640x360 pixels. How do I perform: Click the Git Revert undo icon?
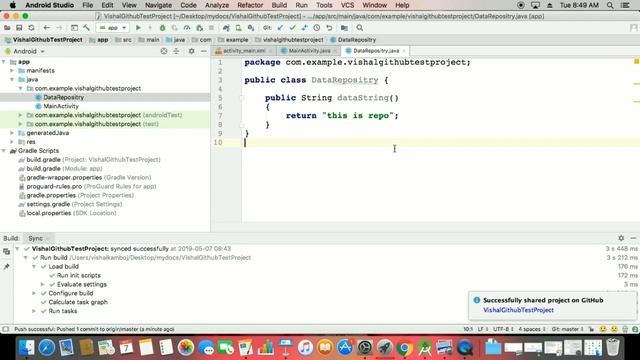point(329,28)
